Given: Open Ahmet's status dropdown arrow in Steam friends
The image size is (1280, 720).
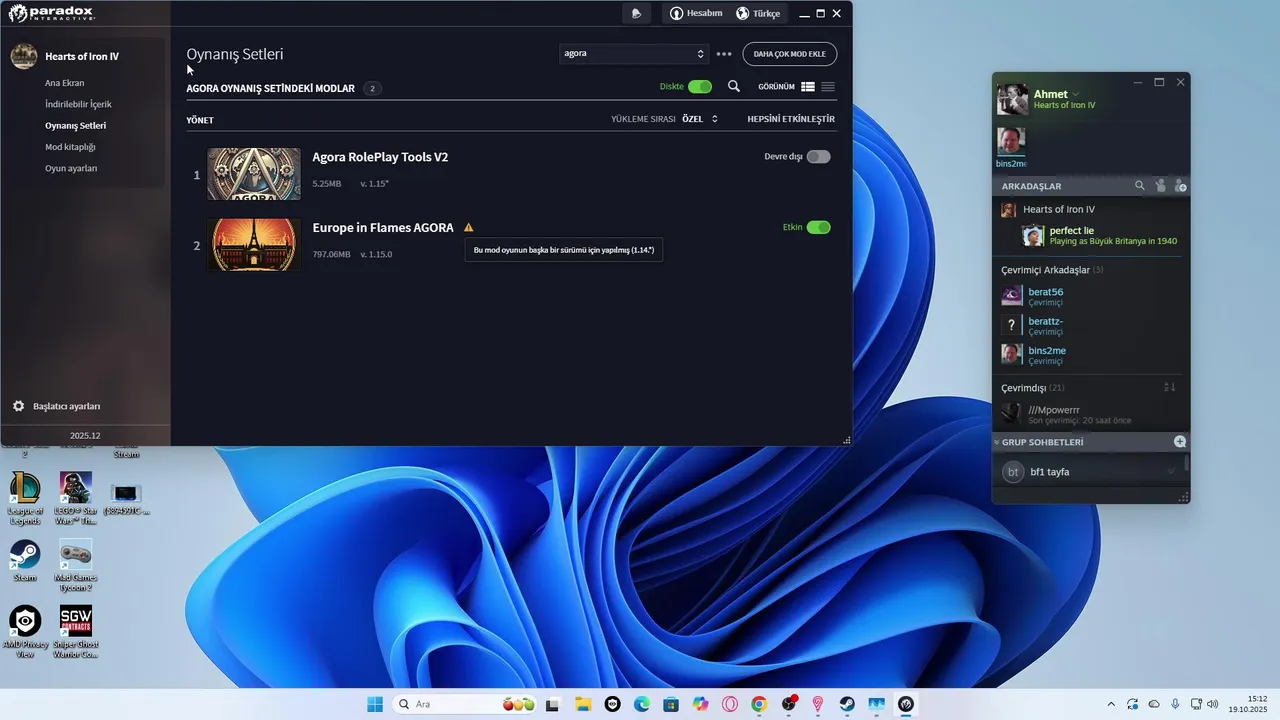Looking at the screenshot, I should pyautogui.click(x=1076, y=94).
